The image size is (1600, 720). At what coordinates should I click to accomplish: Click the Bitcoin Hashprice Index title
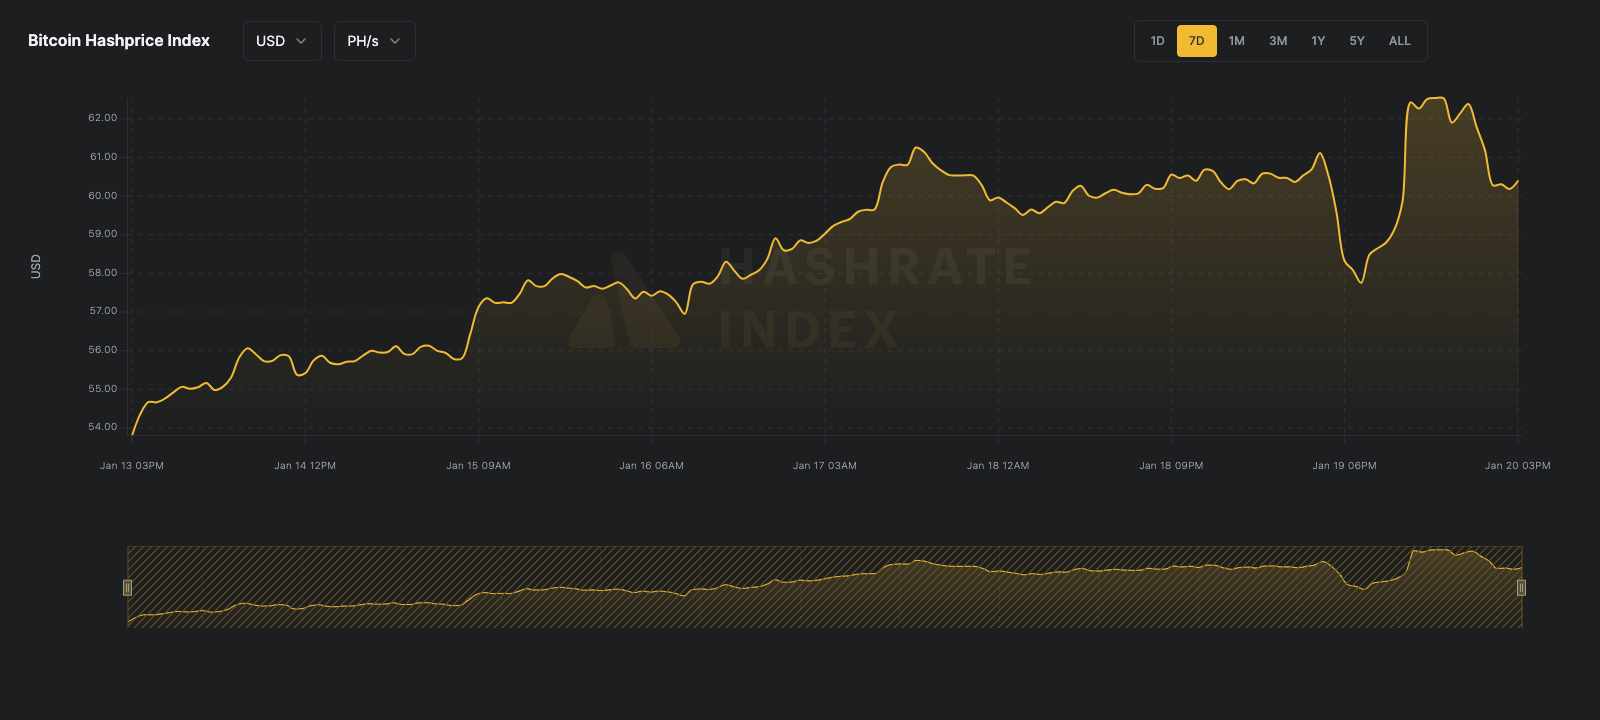[x=119, y=41]
